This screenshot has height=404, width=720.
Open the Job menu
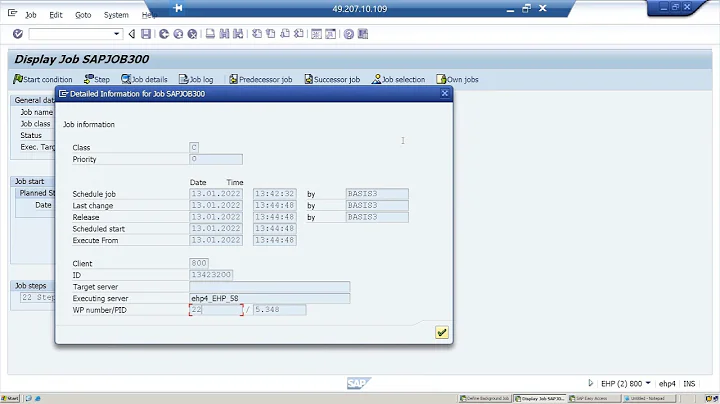coord(31,15)
